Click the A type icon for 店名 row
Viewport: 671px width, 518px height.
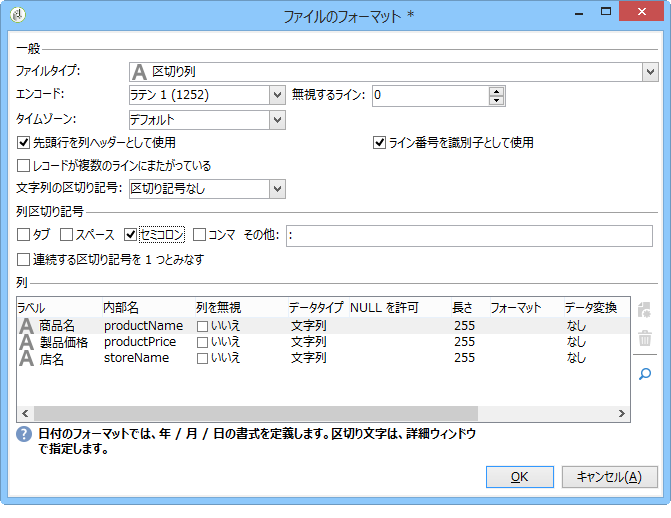point(26,358)
